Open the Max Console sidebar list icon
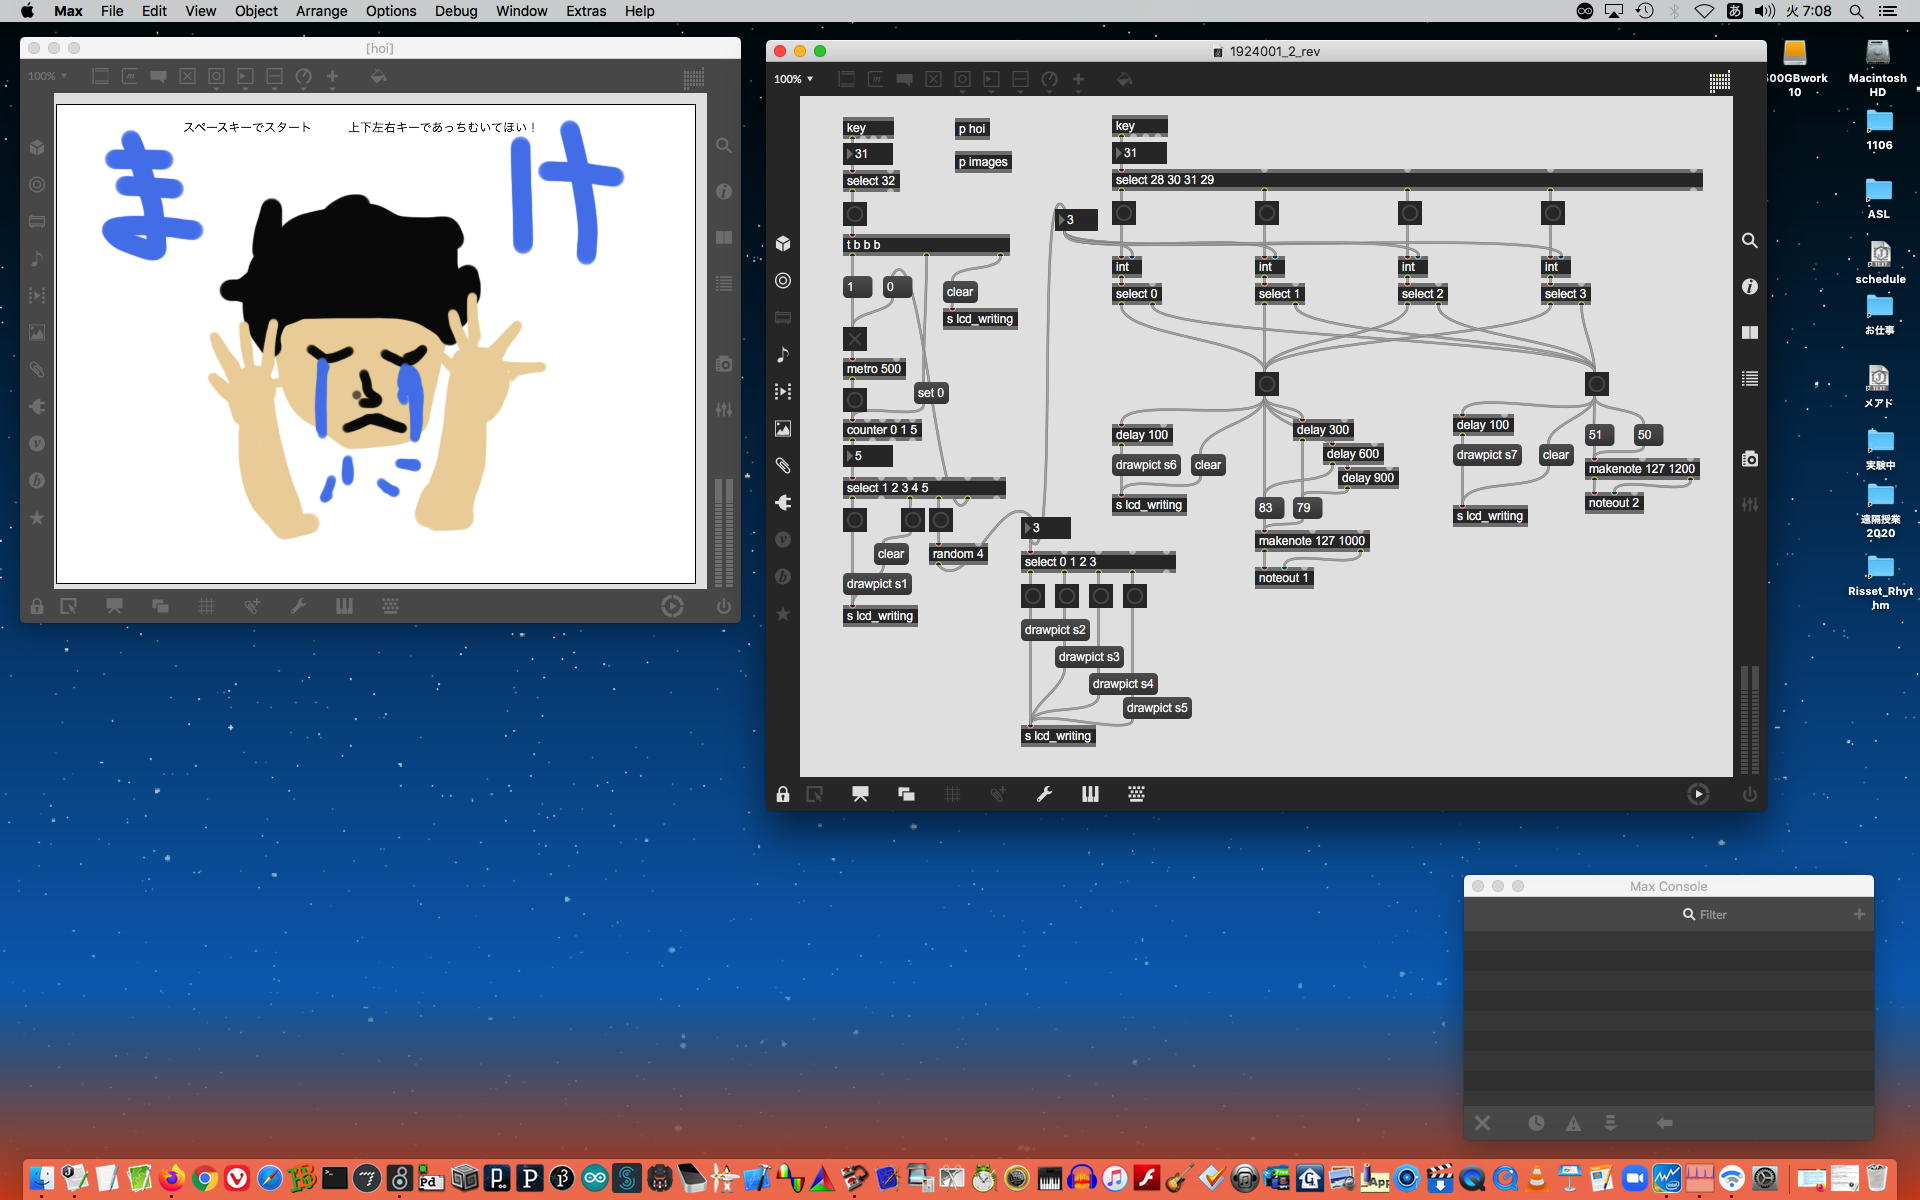Image resolution: width=1920 pixels, height=1200 pixels. (1749, 379)
